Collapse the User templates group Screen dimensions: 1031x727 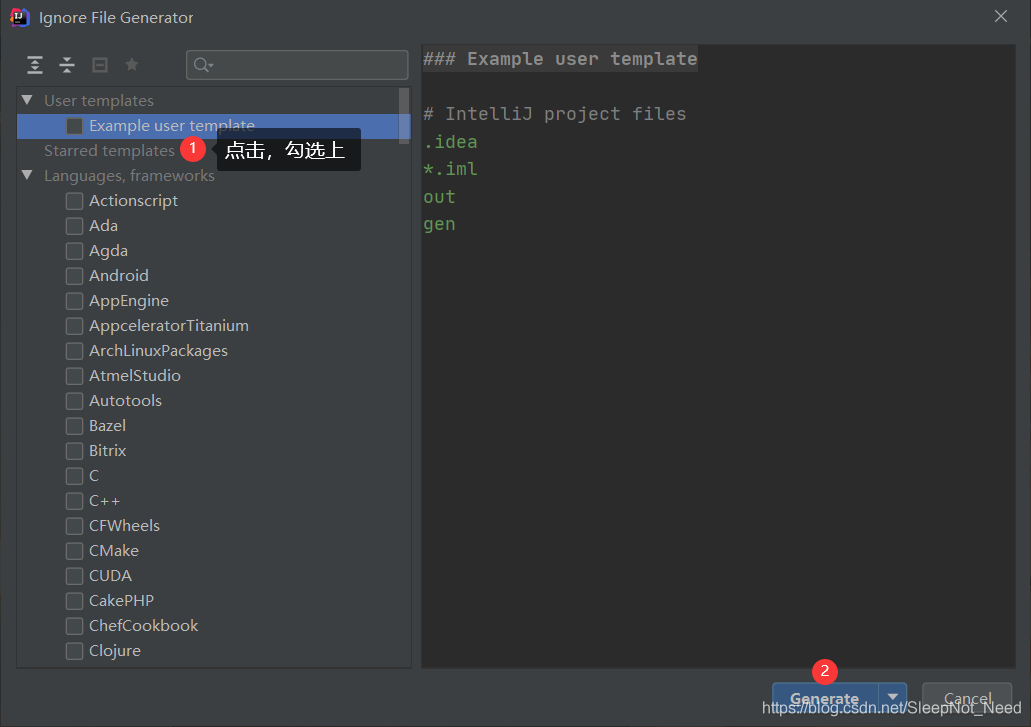(x=27, y=100)
